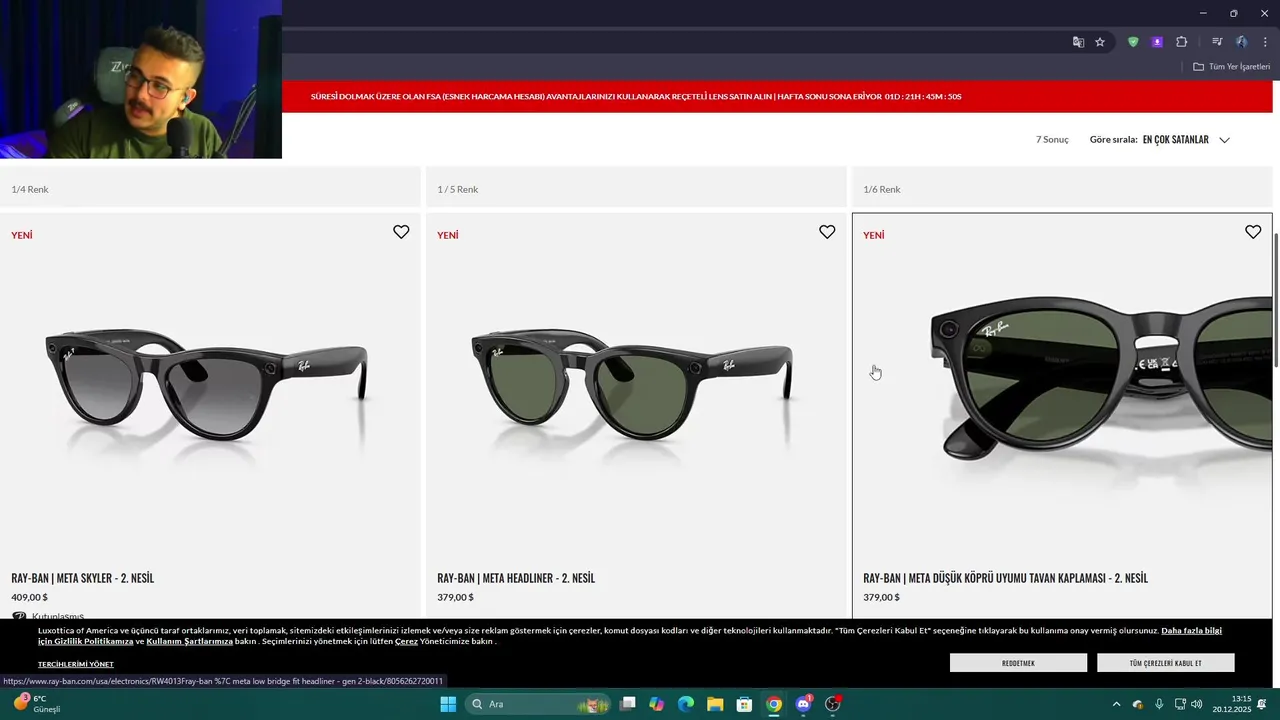The height and width of the screenshot is (720, 1280).
Task: Select the EN ÇOK SATANLAR sort option
Action: 1175,140
